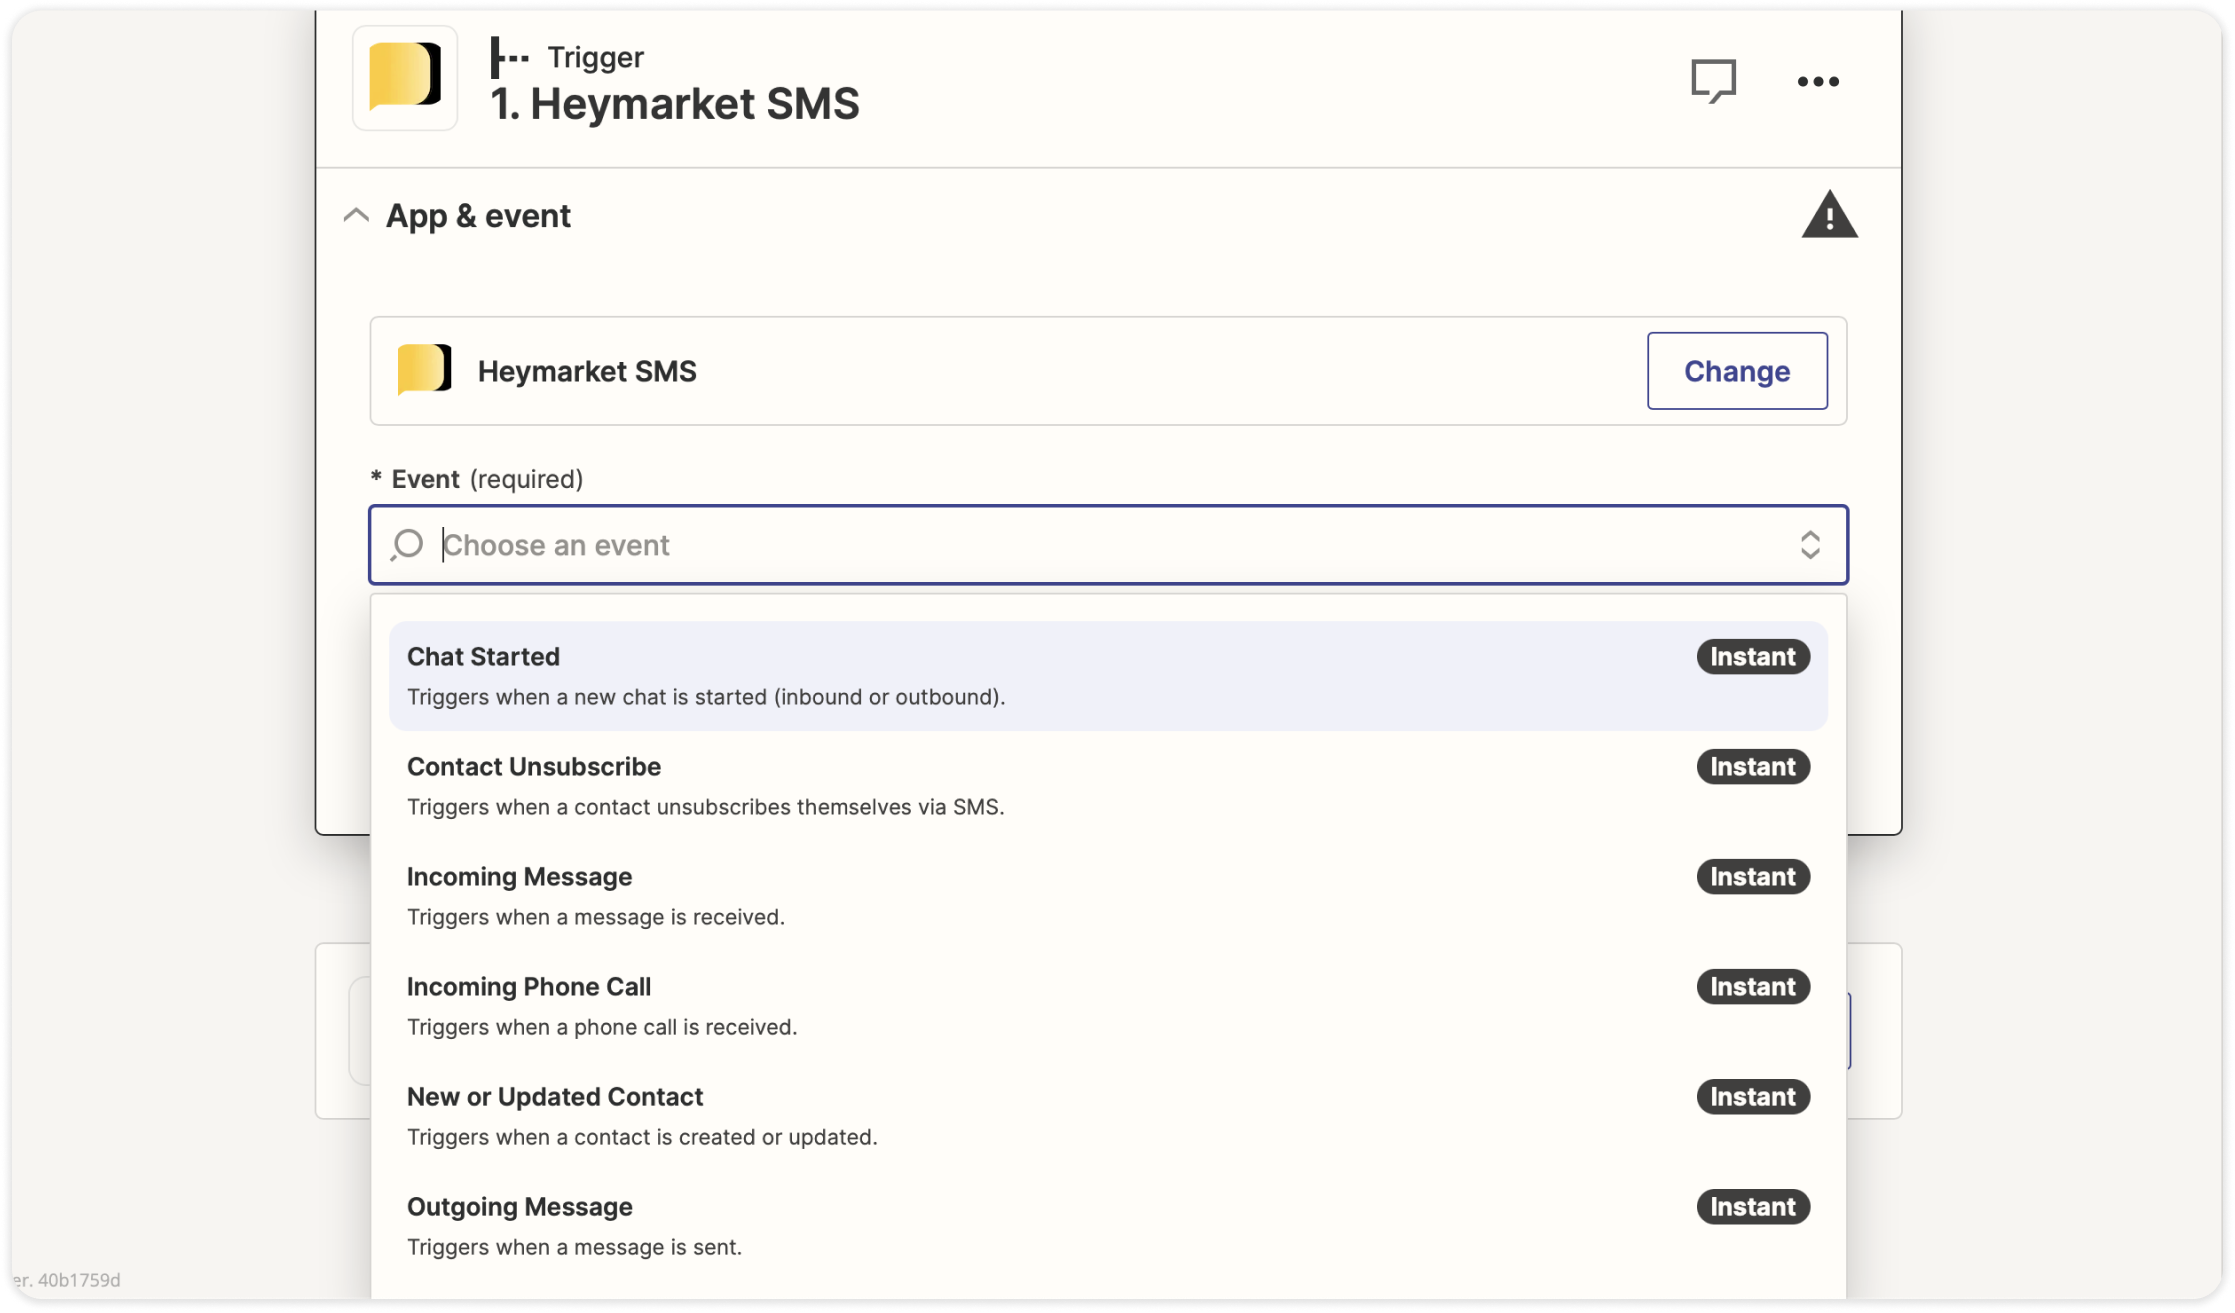Select the Outgoing Message event
This screenshot has height=1313, width=2235.
point(1108,1226)
